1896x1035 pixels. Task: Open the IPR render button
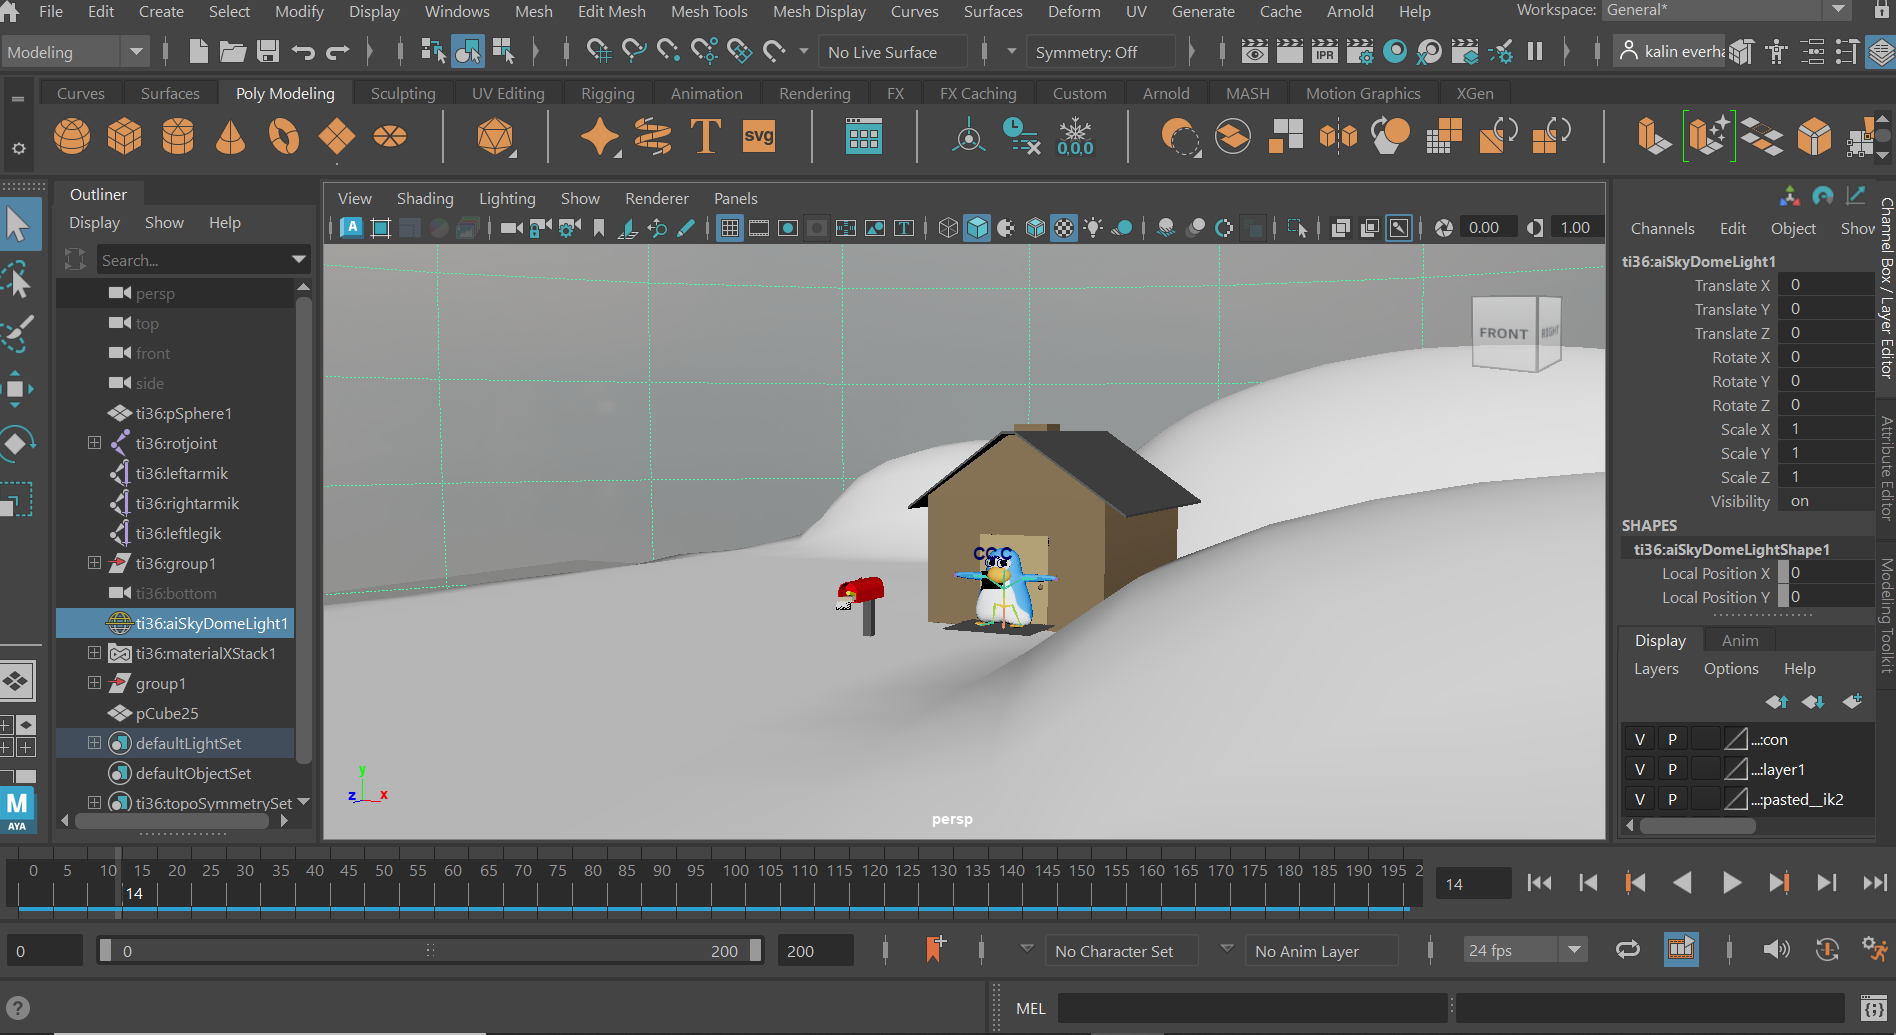point(1324,51)
